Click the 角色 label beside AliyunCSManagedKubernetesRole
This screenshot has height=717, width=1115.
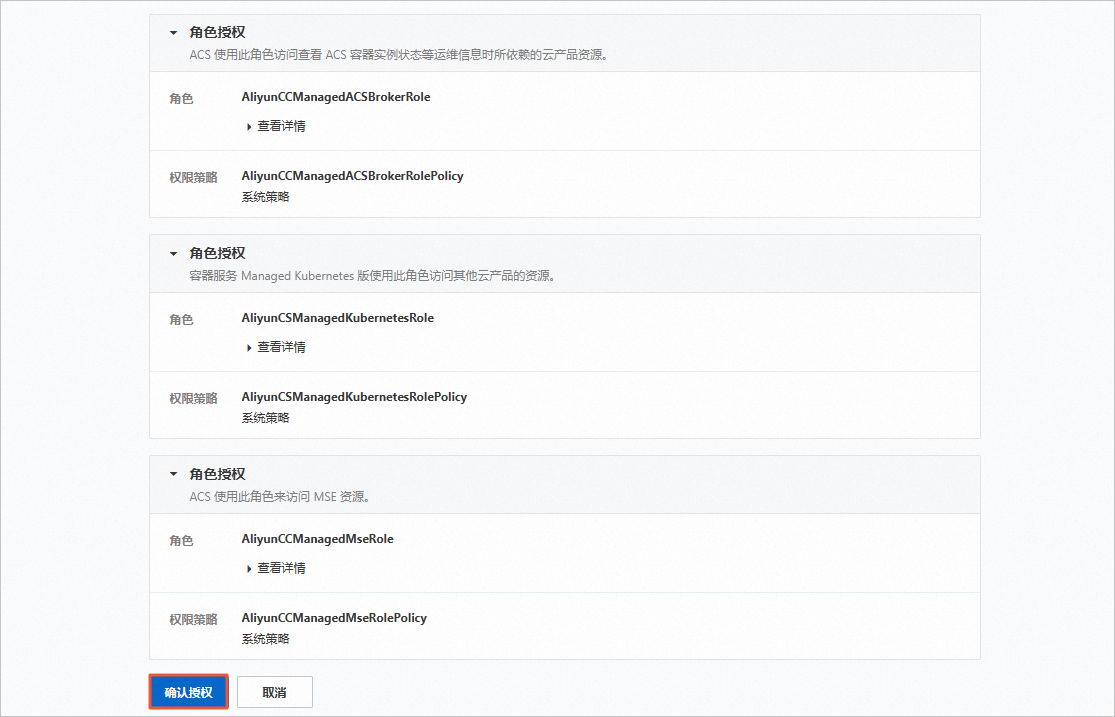181,320
